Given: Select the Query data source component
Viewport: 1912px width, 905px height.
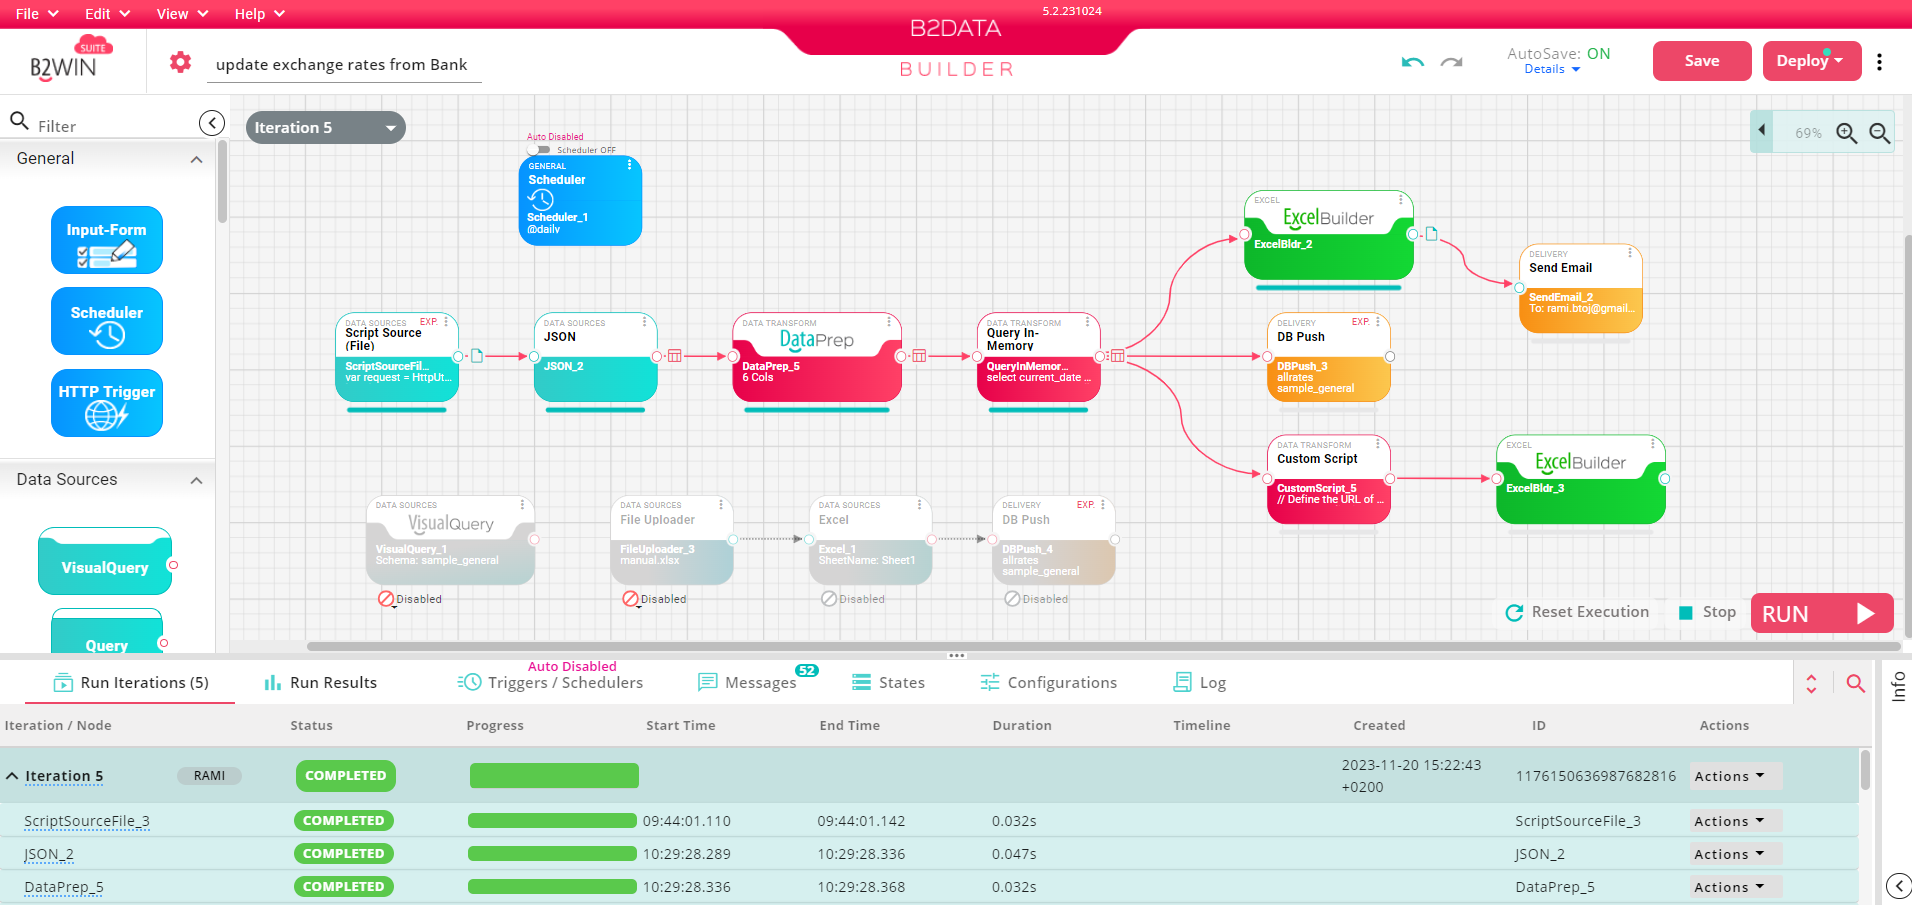Looking at the screenshot, I should (x=107, y=632).
